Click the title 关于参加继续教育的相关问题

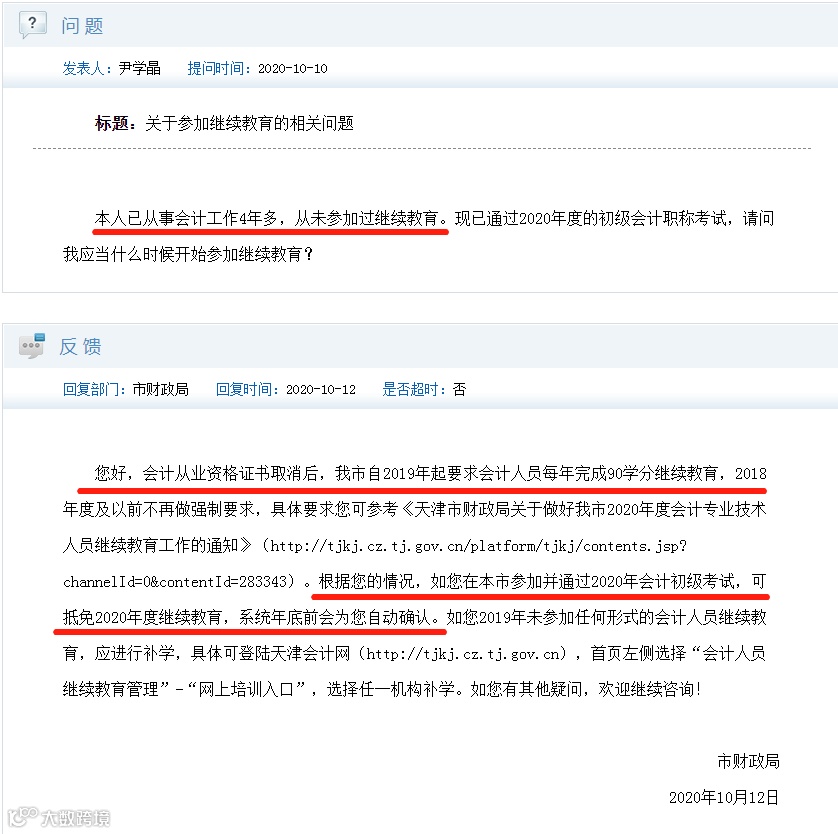[x=249, y=123]
